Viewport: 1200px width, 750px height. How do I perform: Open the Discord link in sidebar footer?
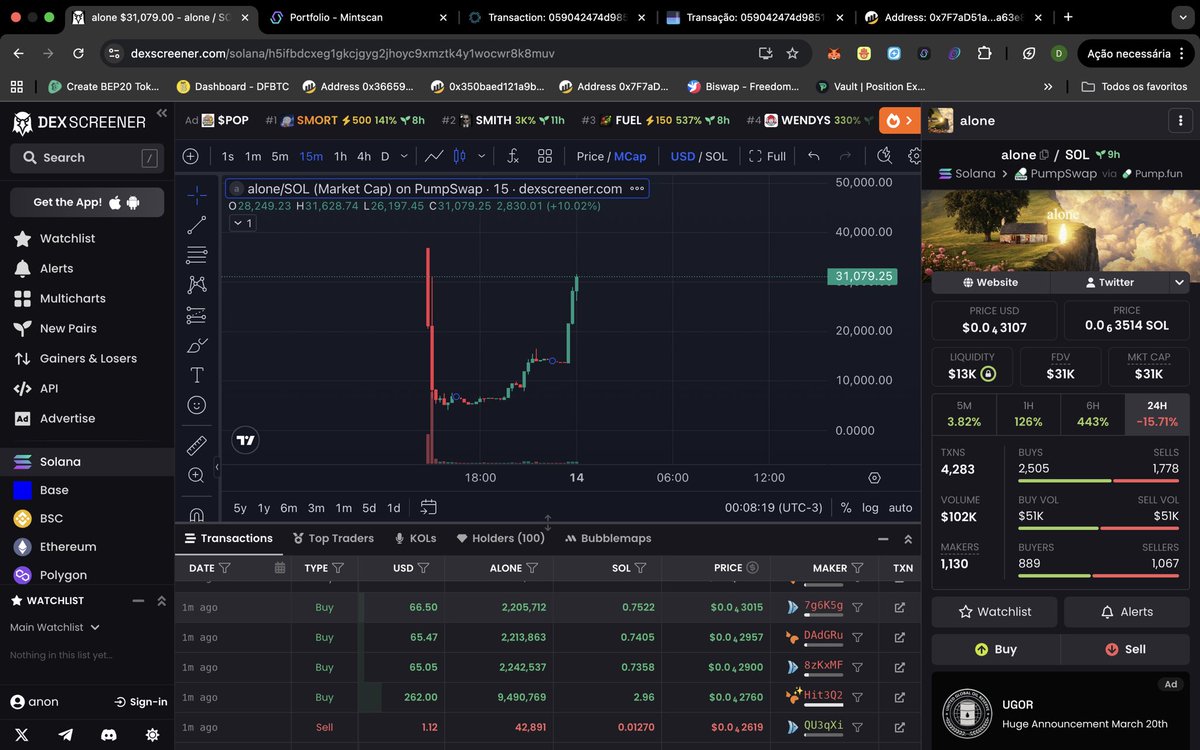click(109, 734)
